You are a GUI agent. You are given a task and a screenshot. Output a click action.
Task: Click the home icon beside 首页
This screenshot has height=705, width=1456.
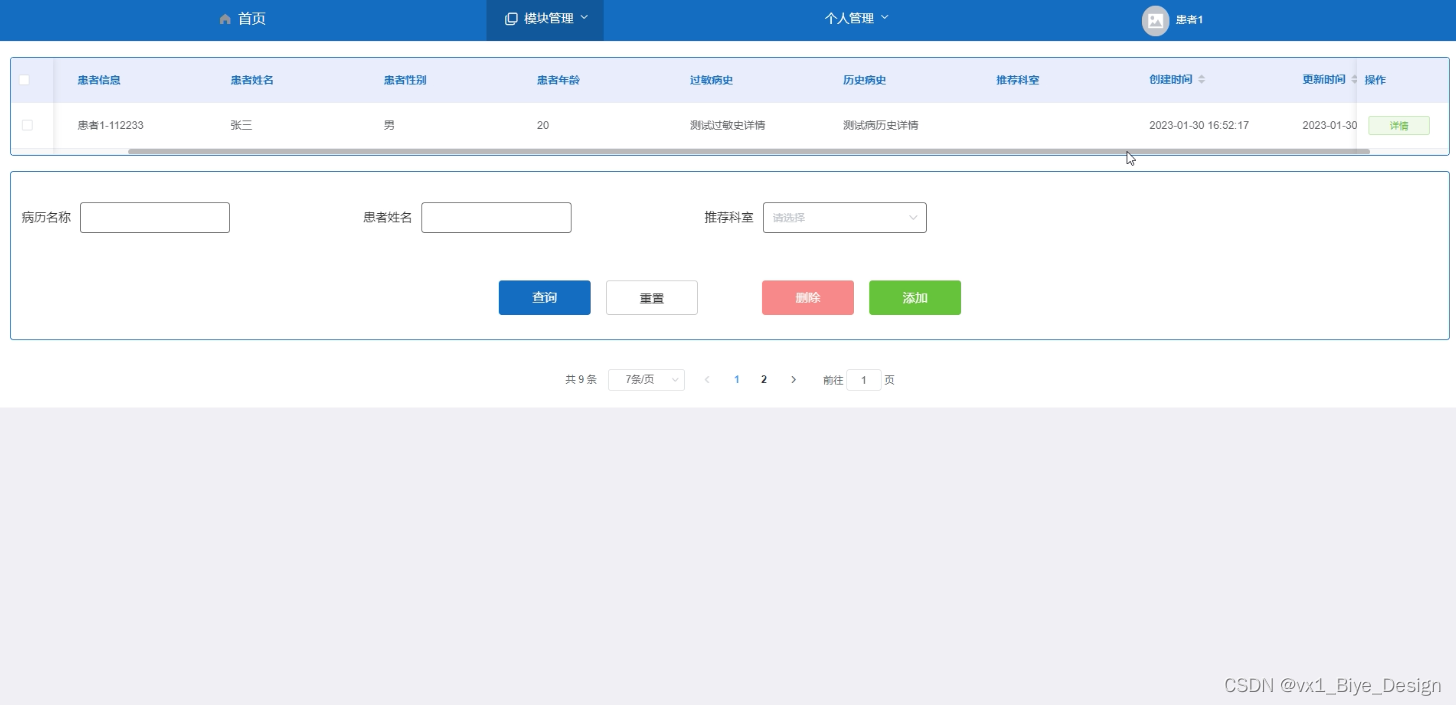pyautogui.click(x=225, y=19)
